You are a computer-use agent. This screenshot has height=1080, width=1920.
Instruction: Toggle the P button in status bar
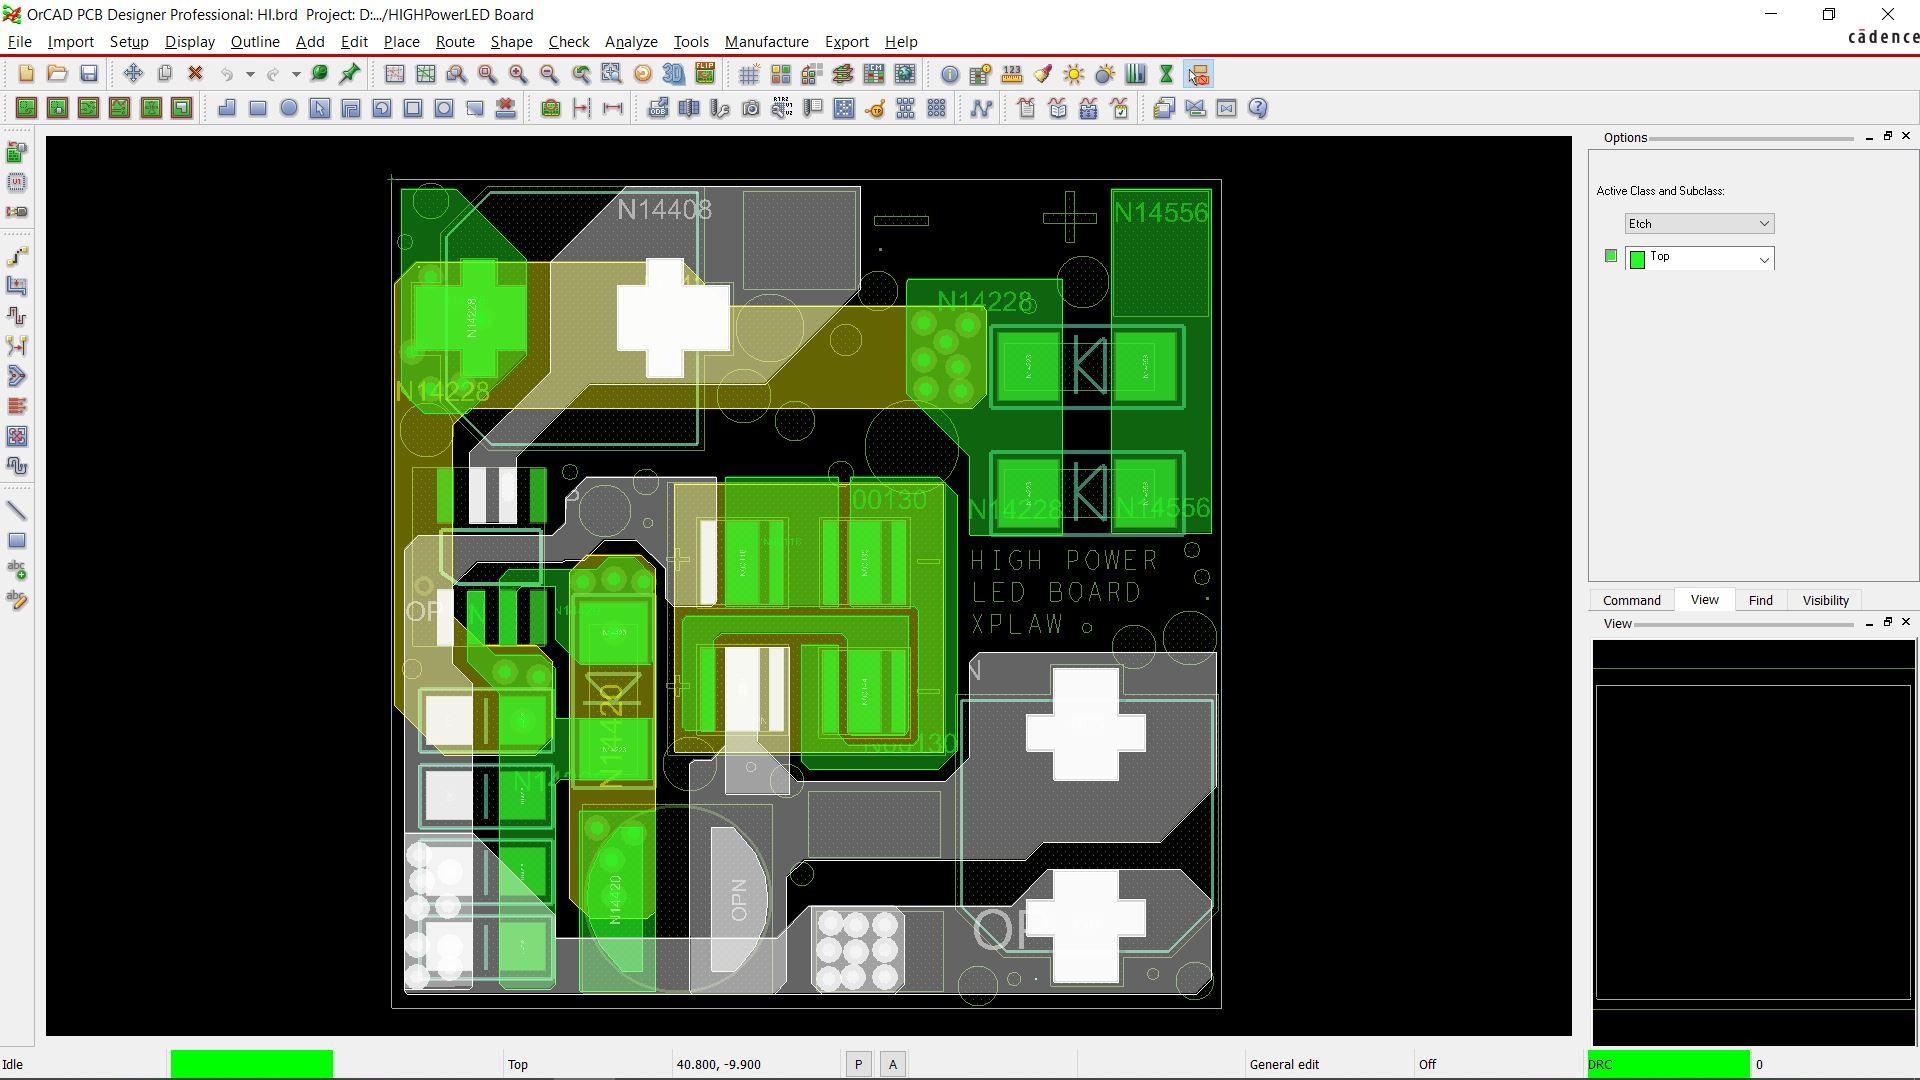(858, 1065)
